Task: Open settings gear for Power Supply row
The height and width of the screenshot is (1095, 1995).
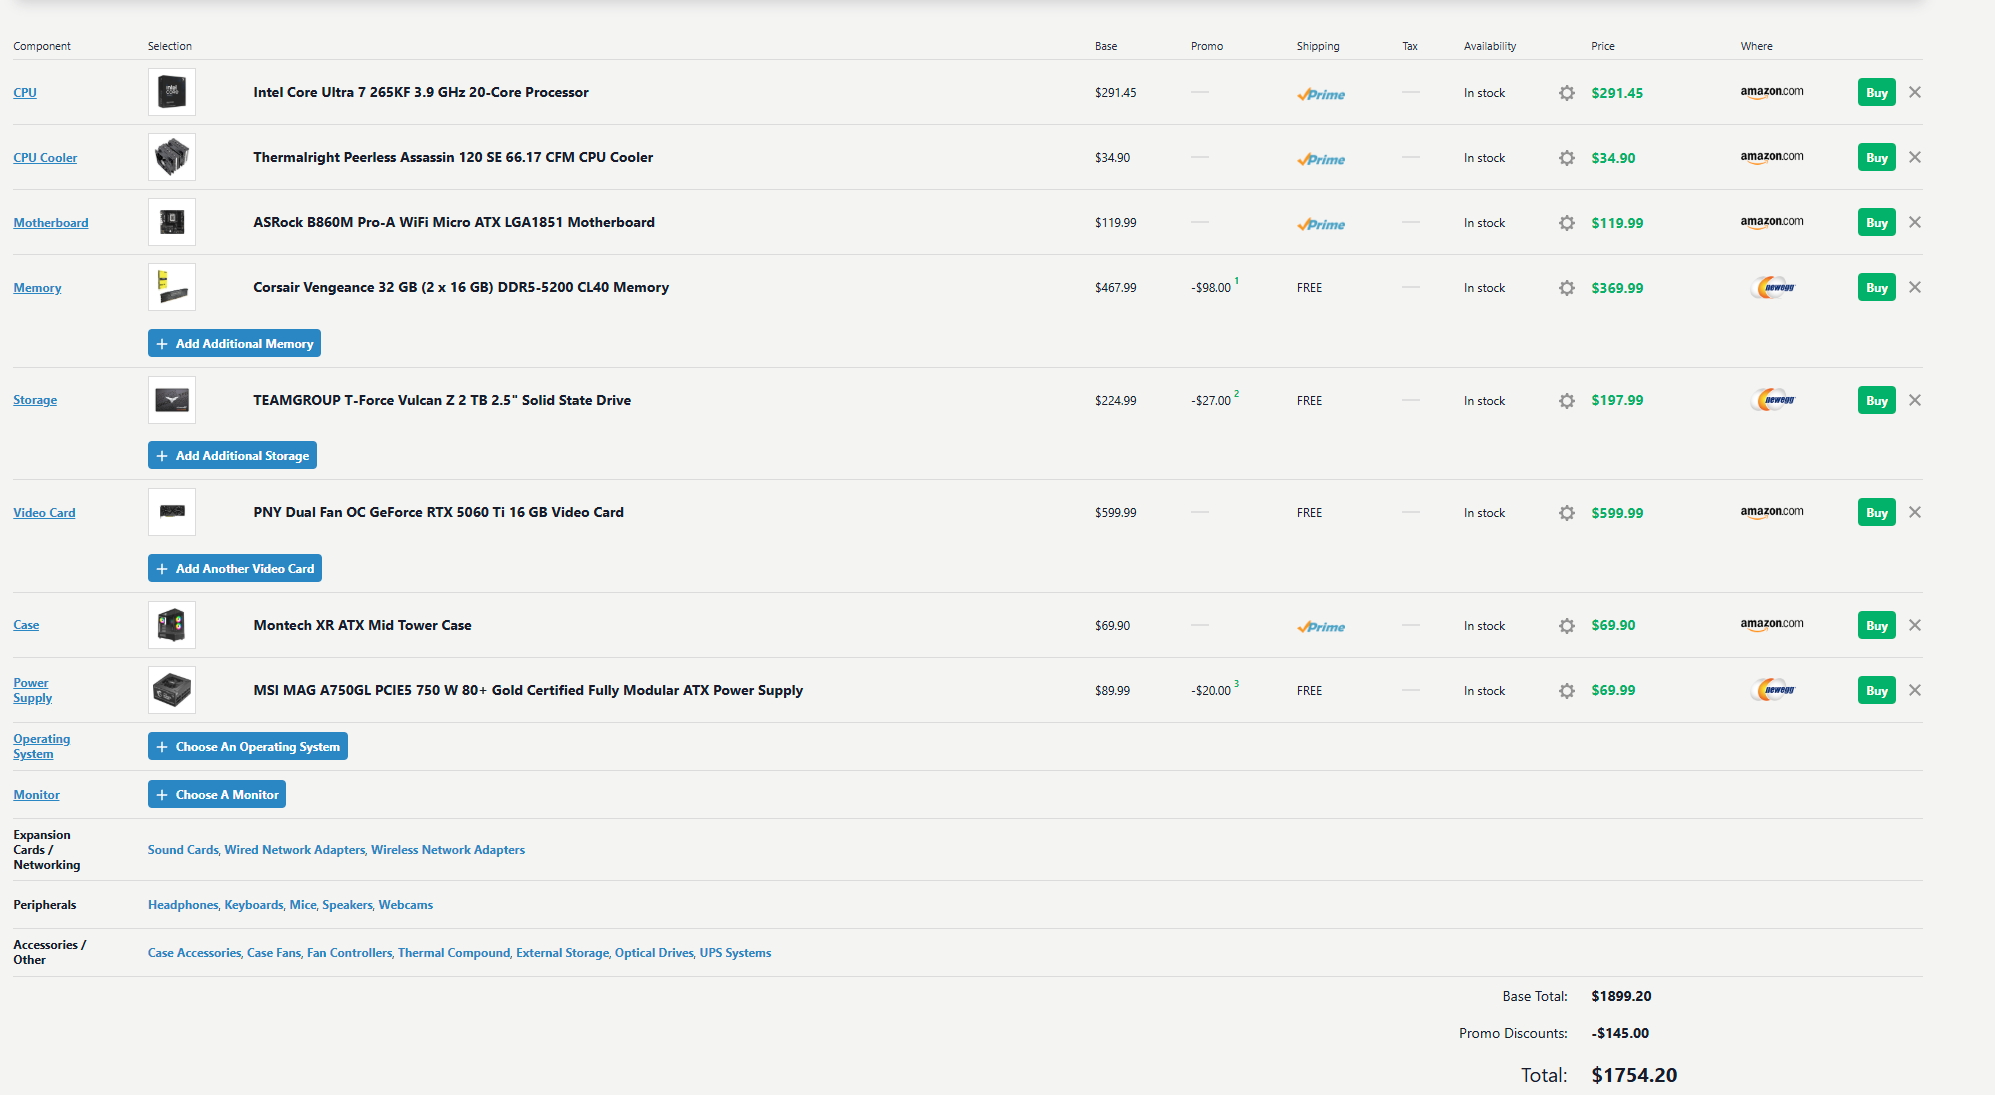Action: [x=1567, y=691]
